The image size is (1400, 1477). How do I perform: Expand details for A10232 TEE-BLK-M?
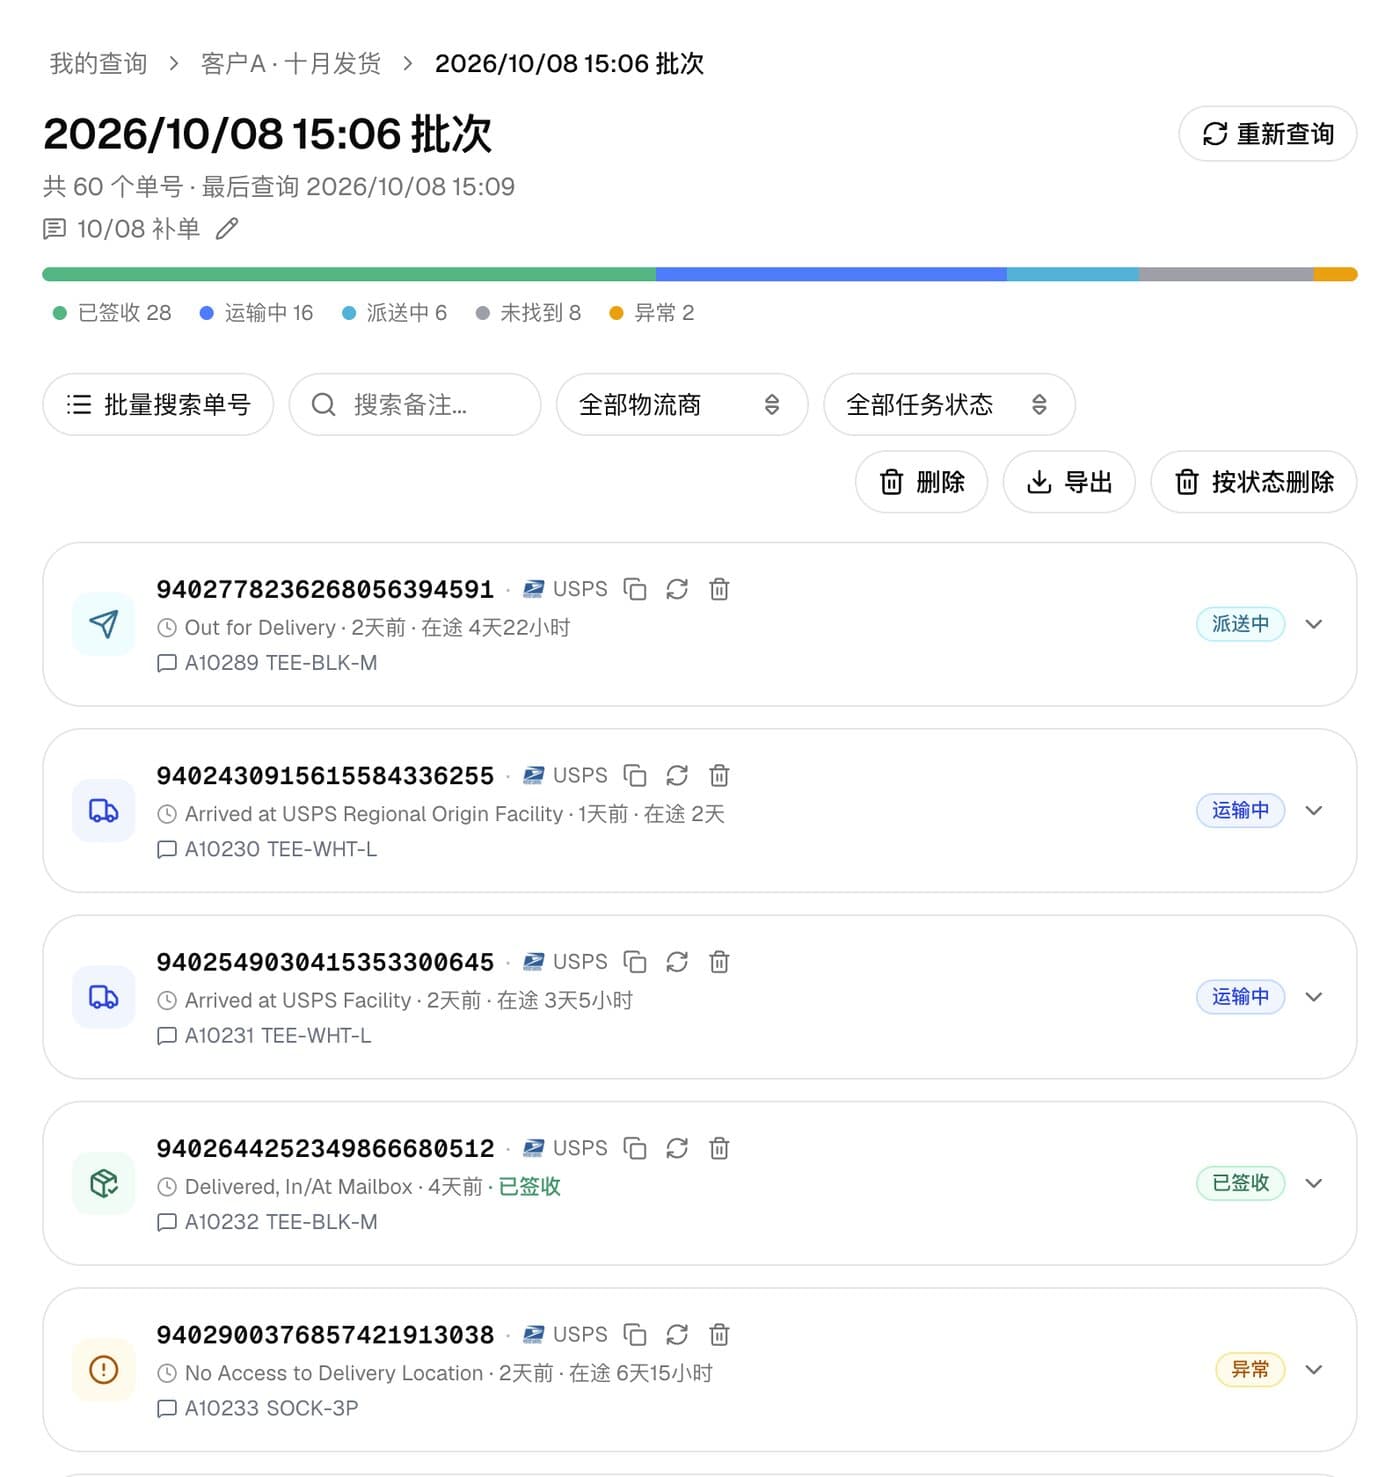1314,1183
